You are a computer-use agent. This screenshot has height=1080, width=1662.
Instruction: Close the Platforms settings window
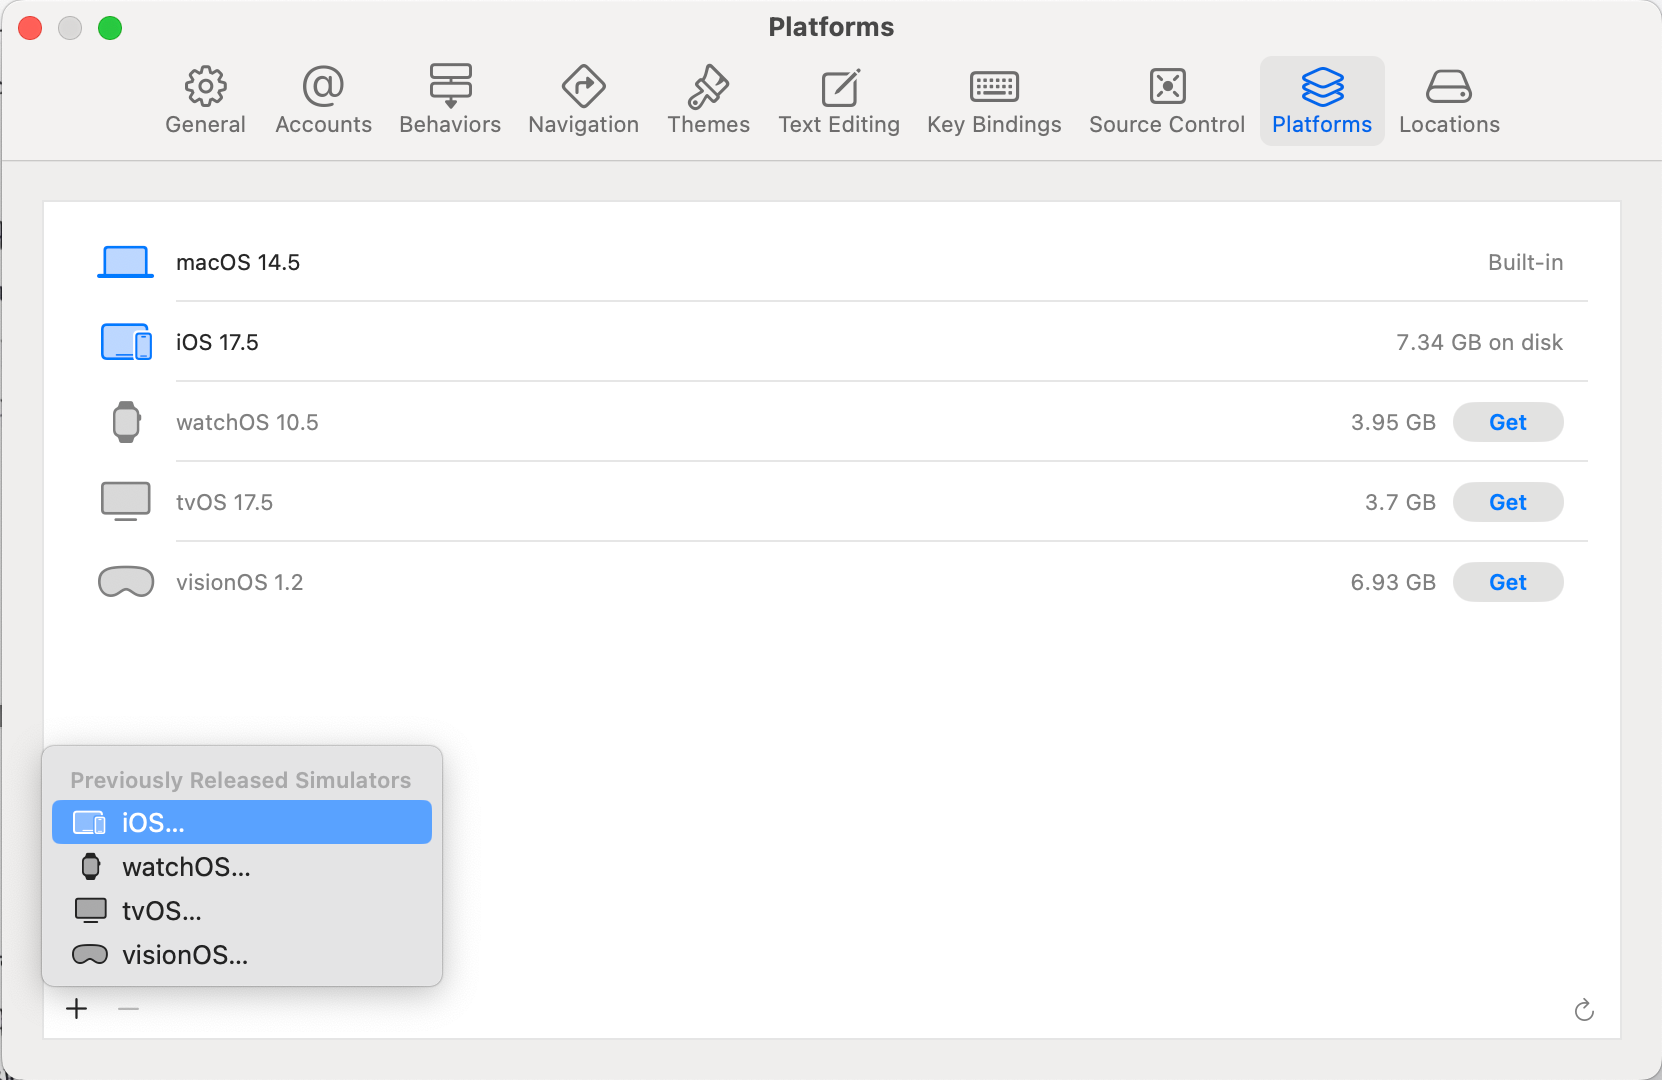pos(30,28)
